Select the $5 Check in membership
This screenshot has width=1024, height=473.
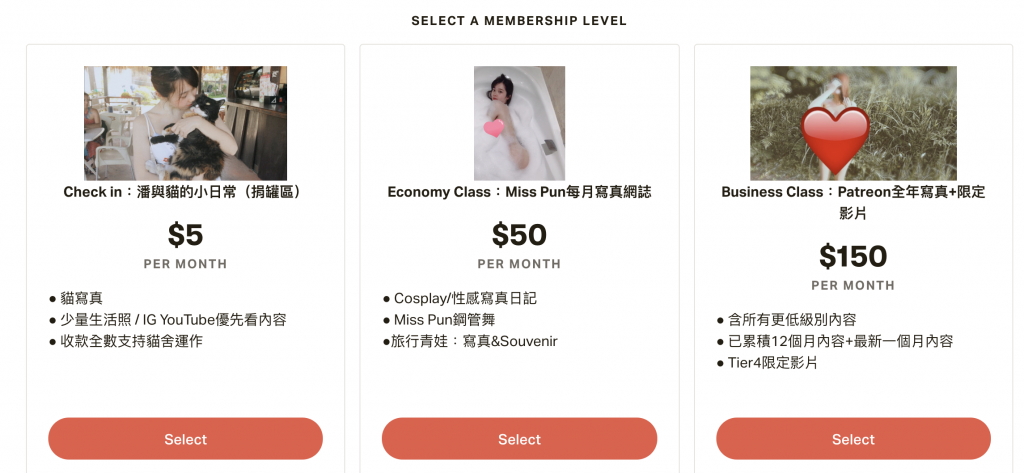(185, 439)
